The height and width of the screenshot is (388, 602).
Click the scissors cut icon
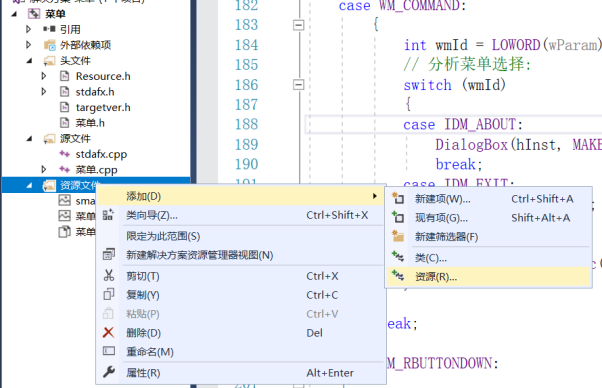[109, 275]
